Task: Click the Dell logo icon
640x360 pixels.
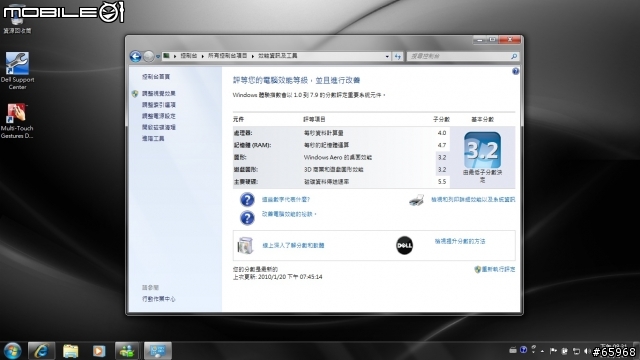Action: point(404,245)
